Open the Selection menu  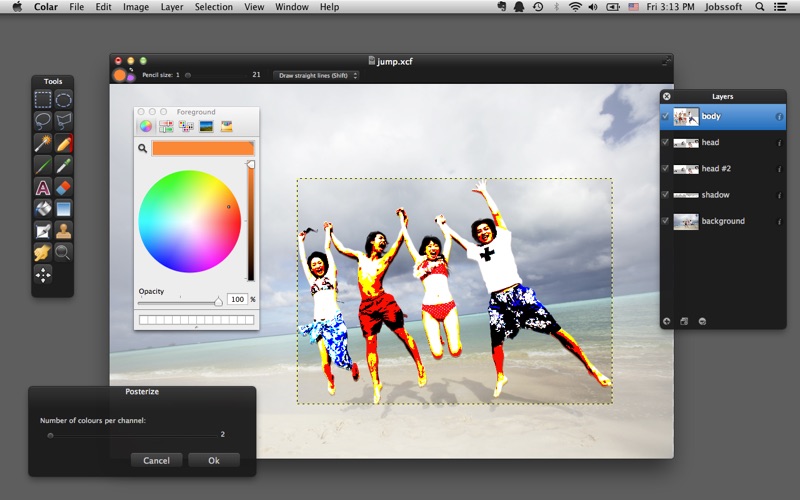point(213,7)
